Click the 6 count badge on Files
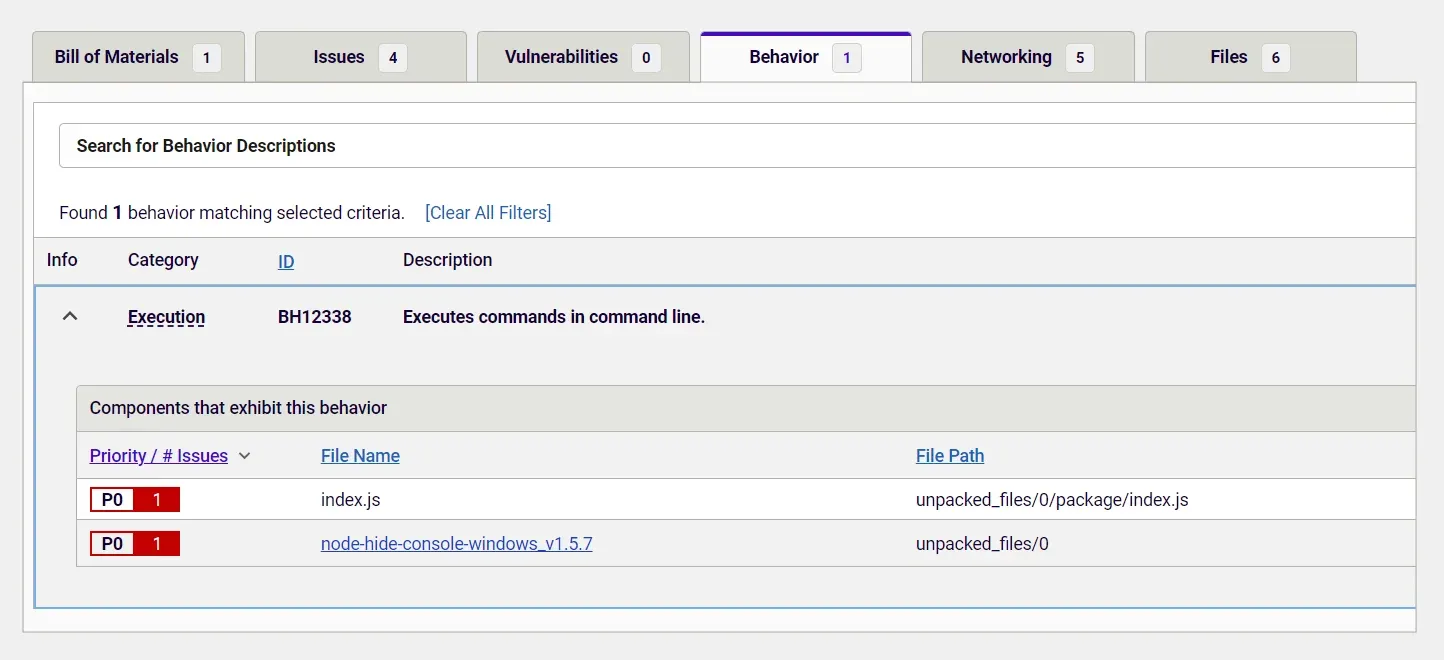The width and height of the screenshot is (1444, 660). [x=1275, y=58]
